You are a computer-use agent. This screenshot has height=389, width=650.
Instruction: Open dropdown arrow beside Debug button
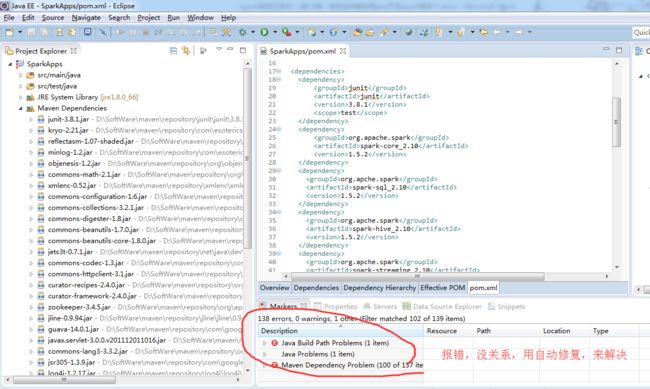pos(252,32)
